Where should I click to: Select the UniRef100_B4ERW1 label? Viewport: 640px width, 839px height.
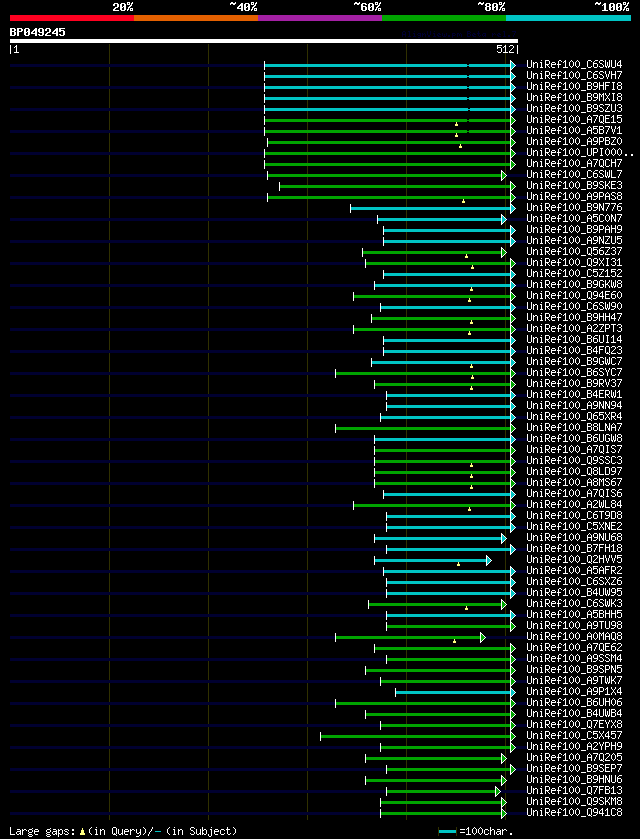point(574,395)
